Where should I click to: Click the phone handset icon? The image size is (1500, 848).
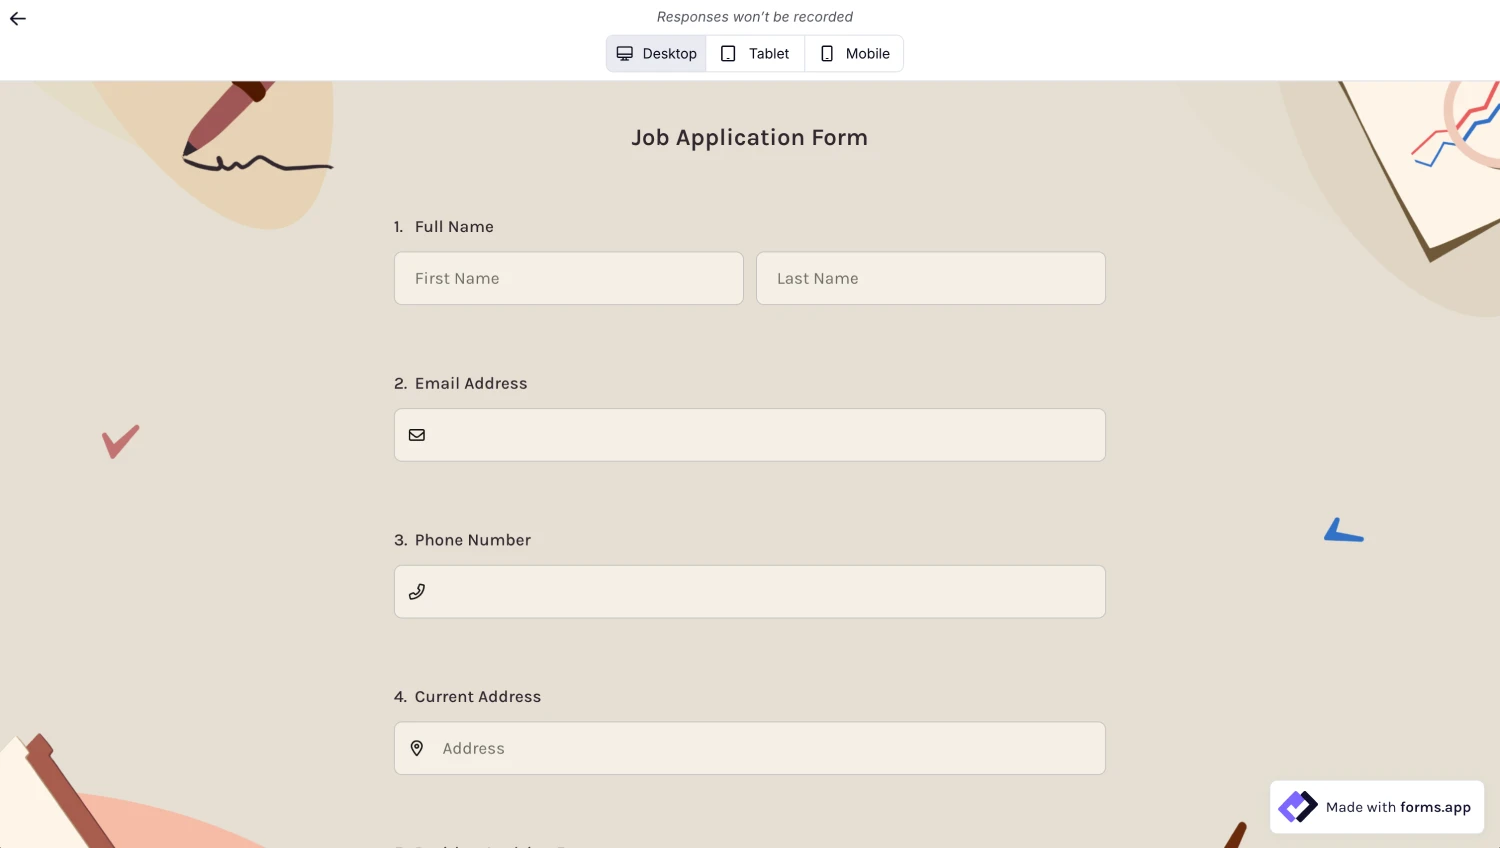417,592
